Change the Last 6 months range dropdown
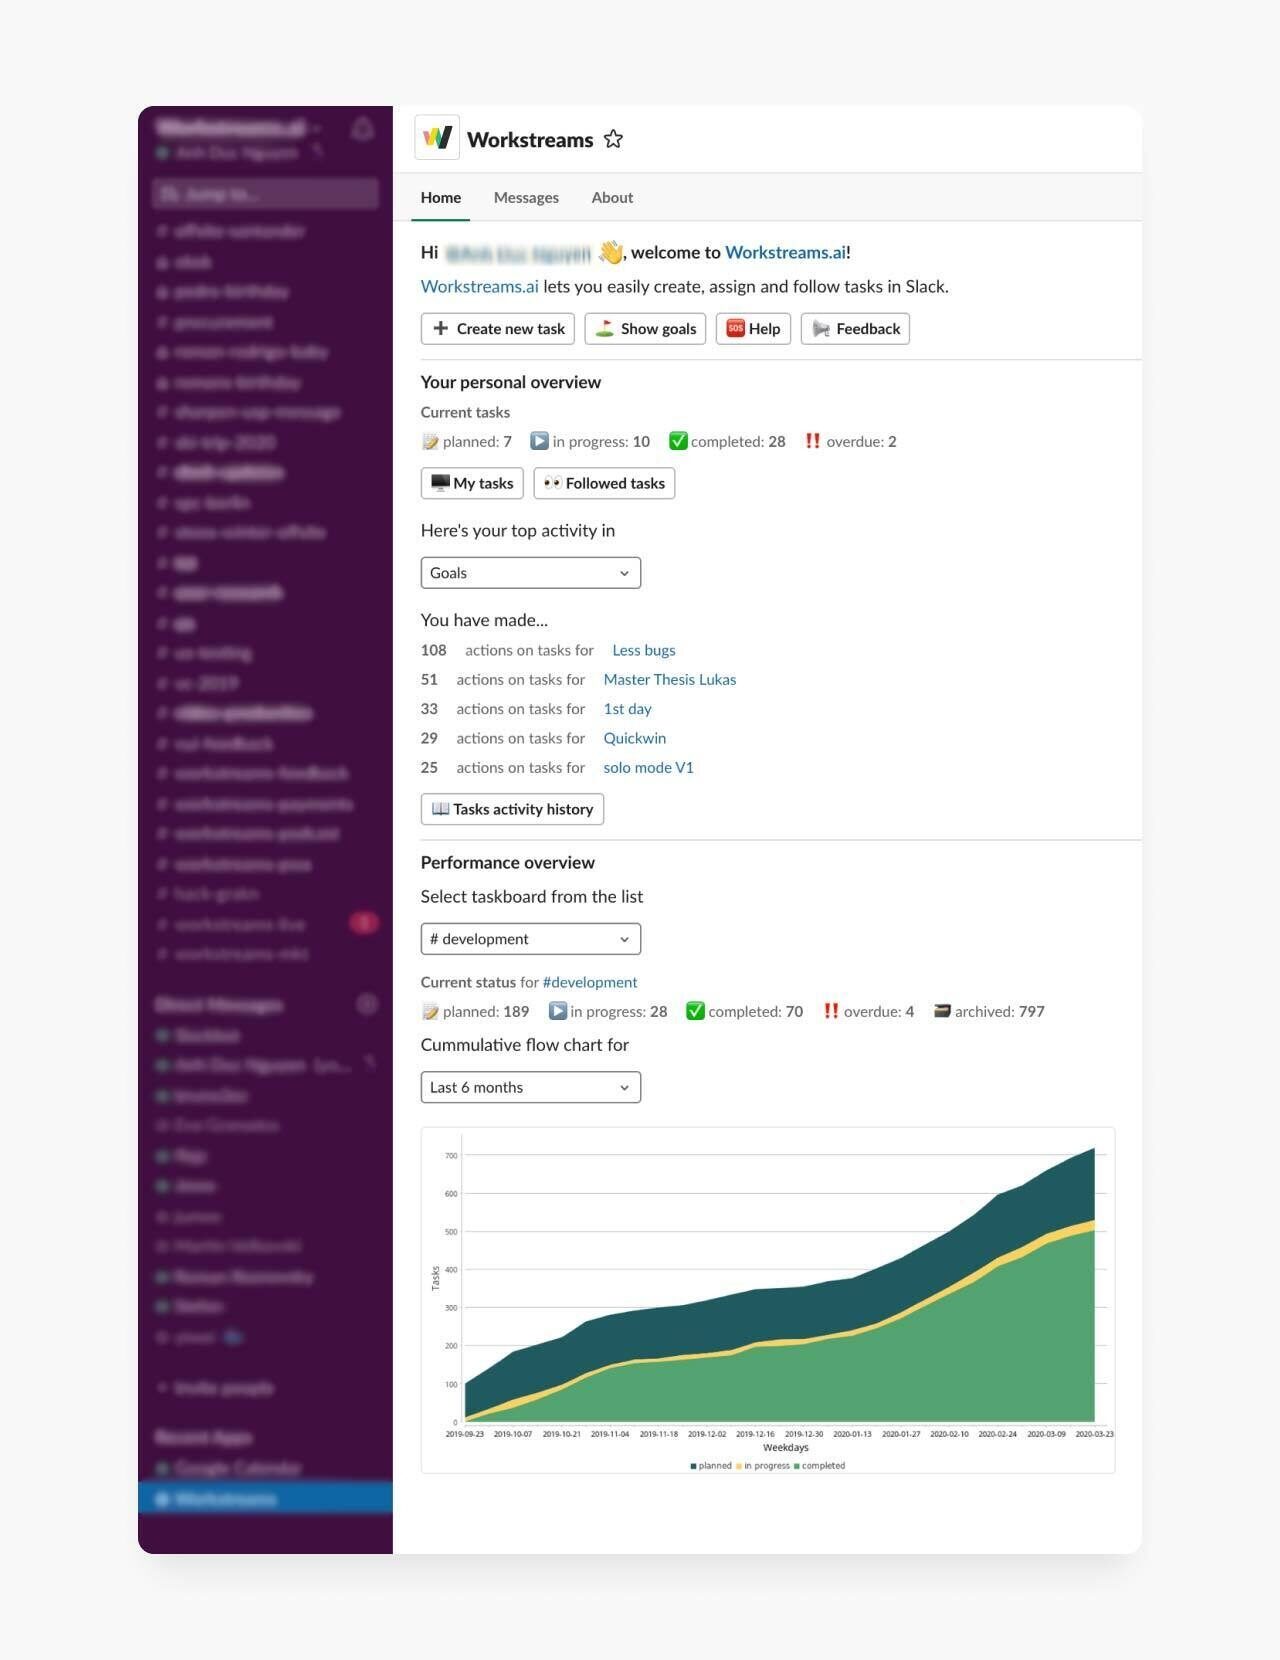Viewport: 1280px width, 1660px height. point(530,1087)
